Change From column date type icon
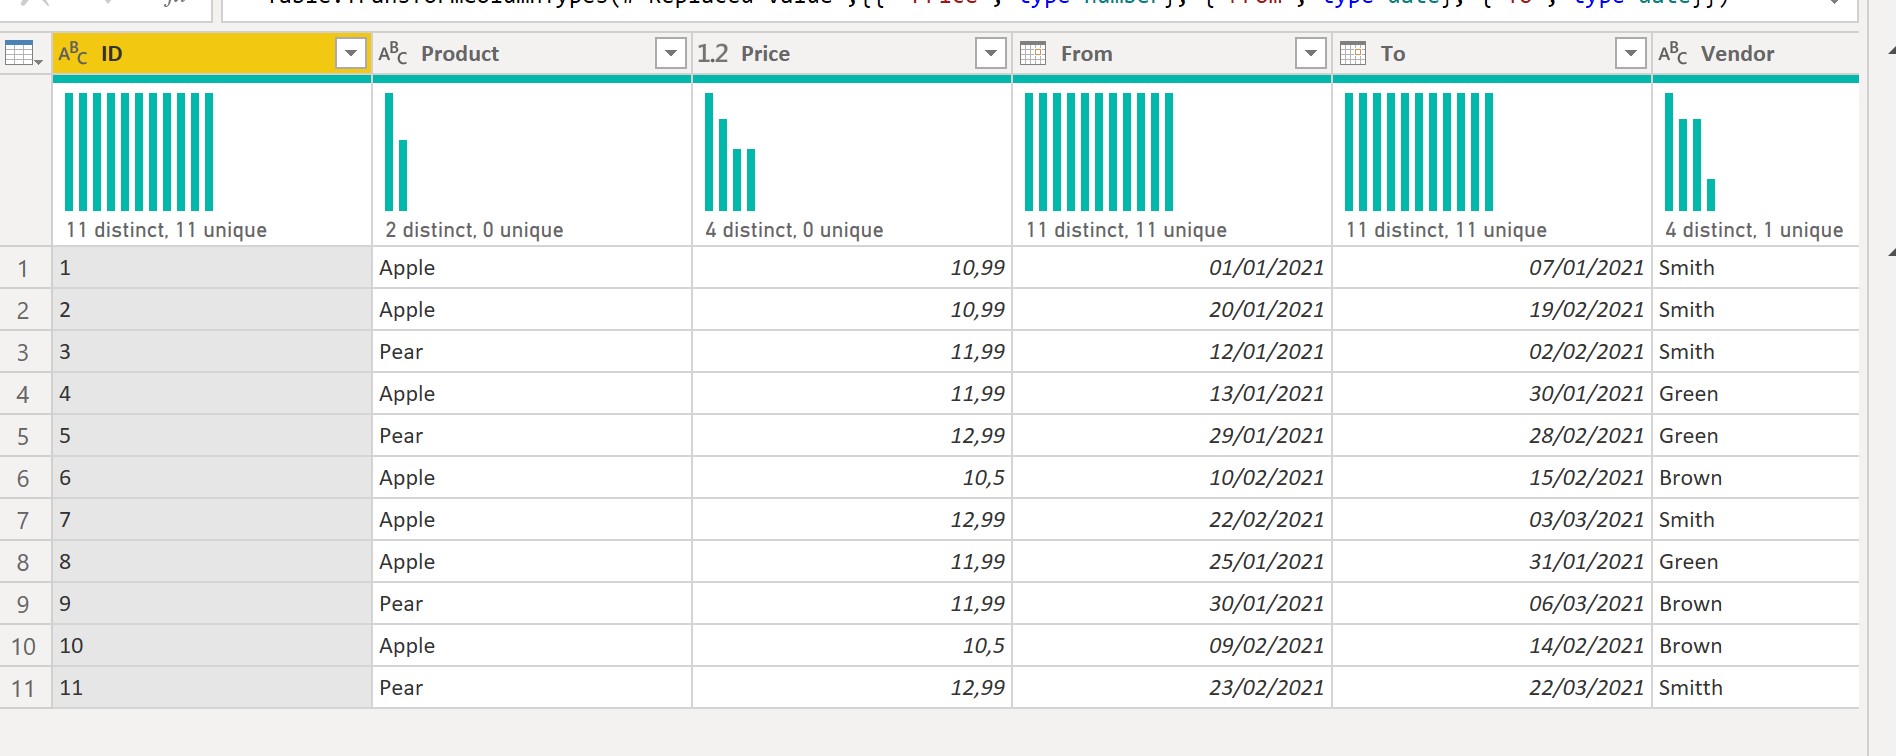1896x756 pixels. pos(1033,53)
